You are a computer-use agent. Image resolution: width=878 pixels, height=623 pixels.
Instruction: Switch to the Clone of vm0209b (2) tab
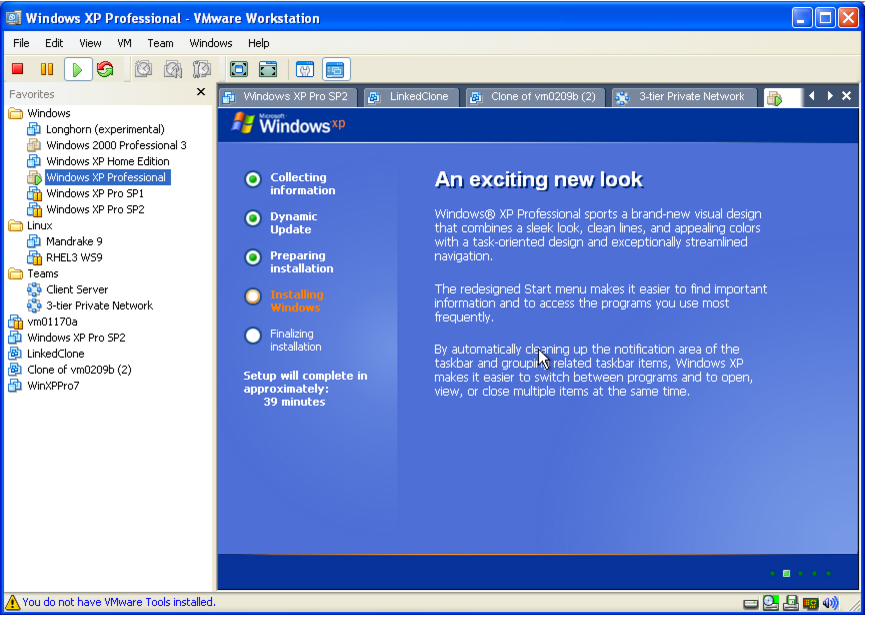click(x=536, y=97)
